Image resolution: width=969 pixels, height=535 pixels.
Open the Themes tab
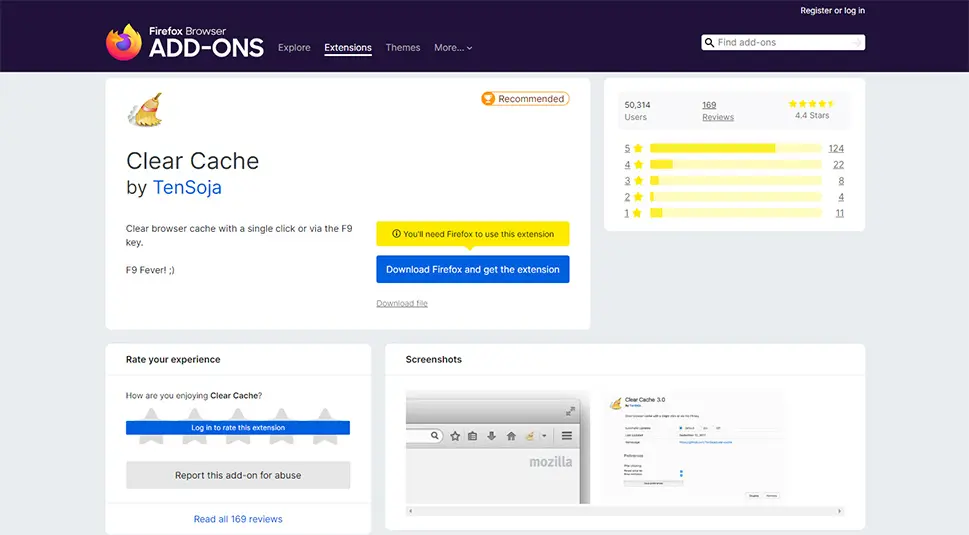click(x=403, y=48)
